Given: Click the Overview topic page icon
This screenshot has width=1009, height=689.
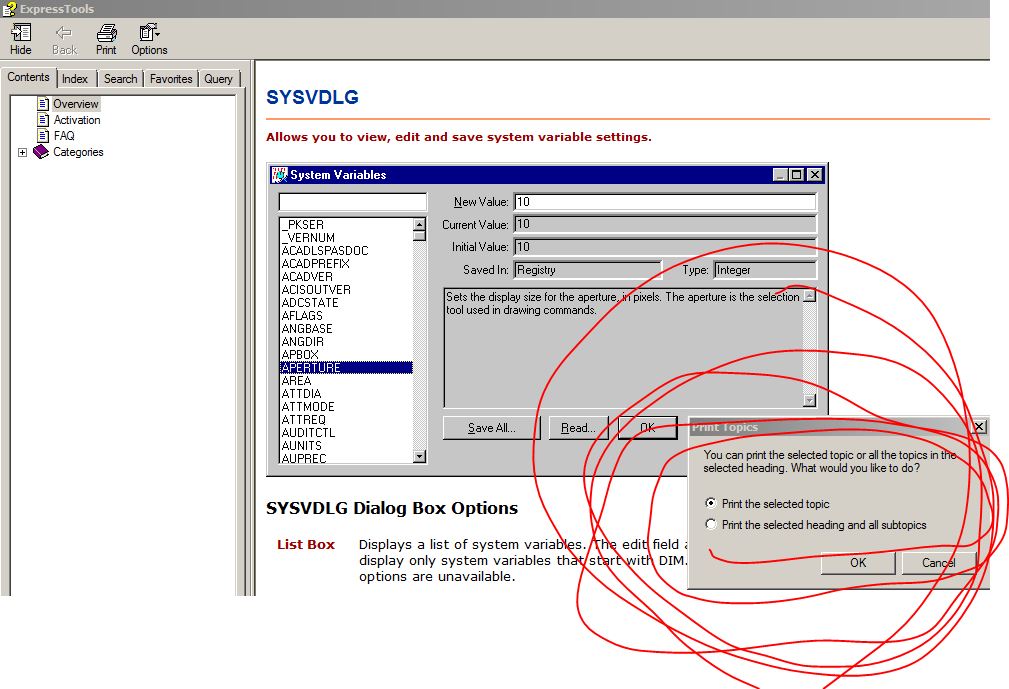Looking at the screenshot, I should [x=43, y=103].
